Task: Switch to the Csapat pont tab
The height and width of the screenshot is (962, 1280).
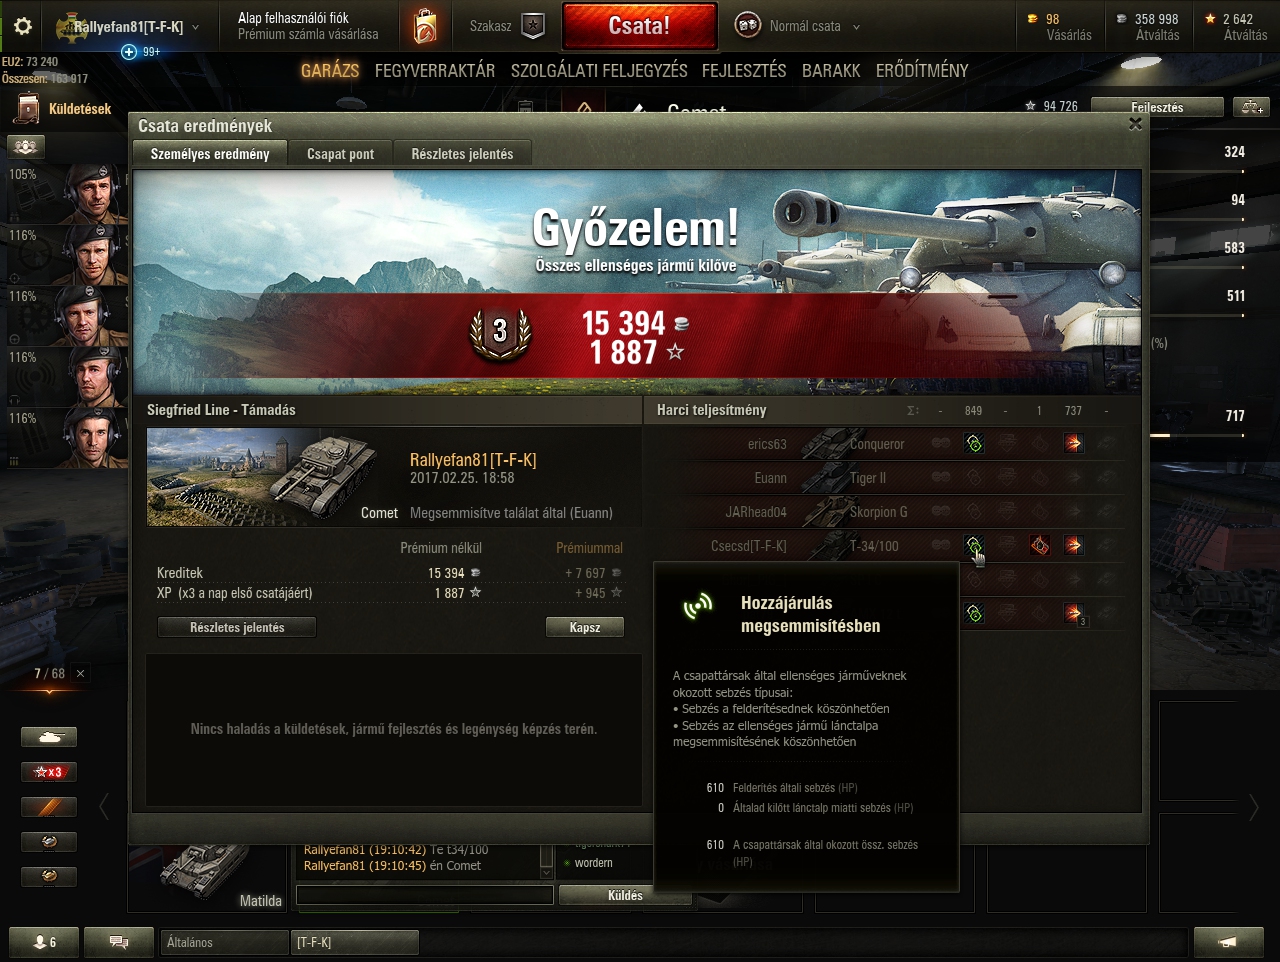Action: point(340,154)
